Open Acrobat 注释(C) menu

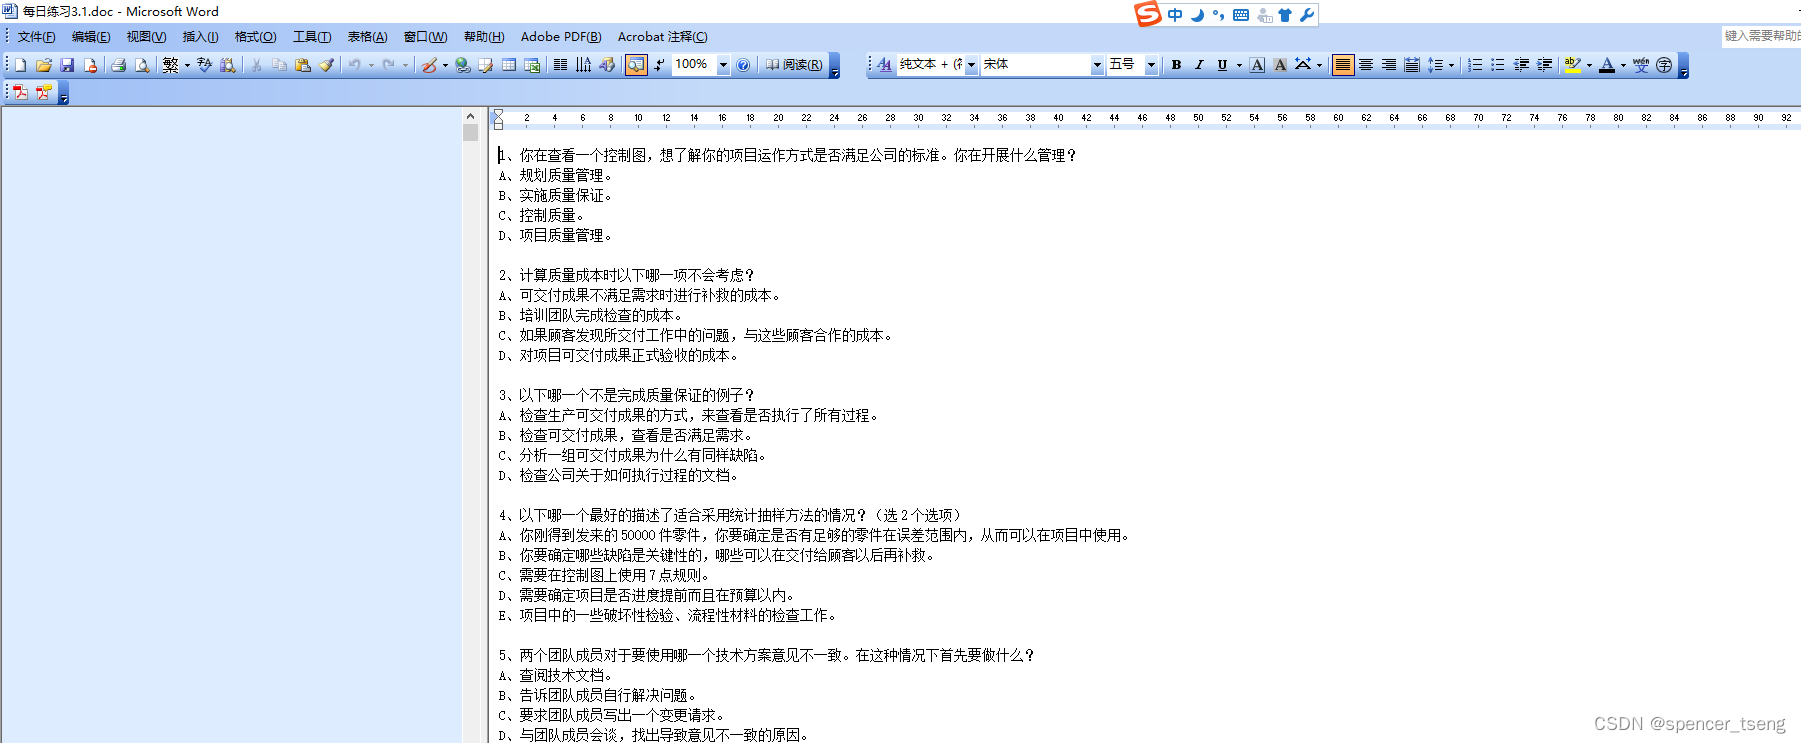coord(662,37)
